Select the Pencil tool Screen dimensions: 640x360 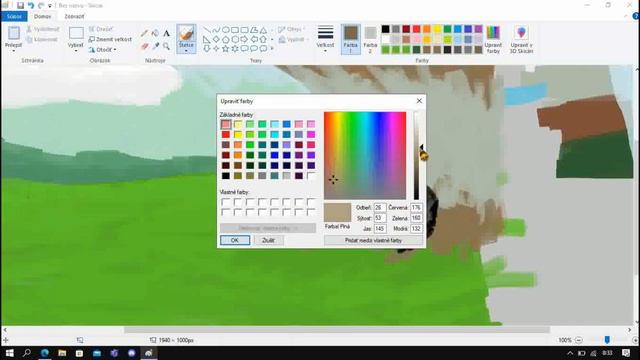pyautogui.click(x=144, y=33)
